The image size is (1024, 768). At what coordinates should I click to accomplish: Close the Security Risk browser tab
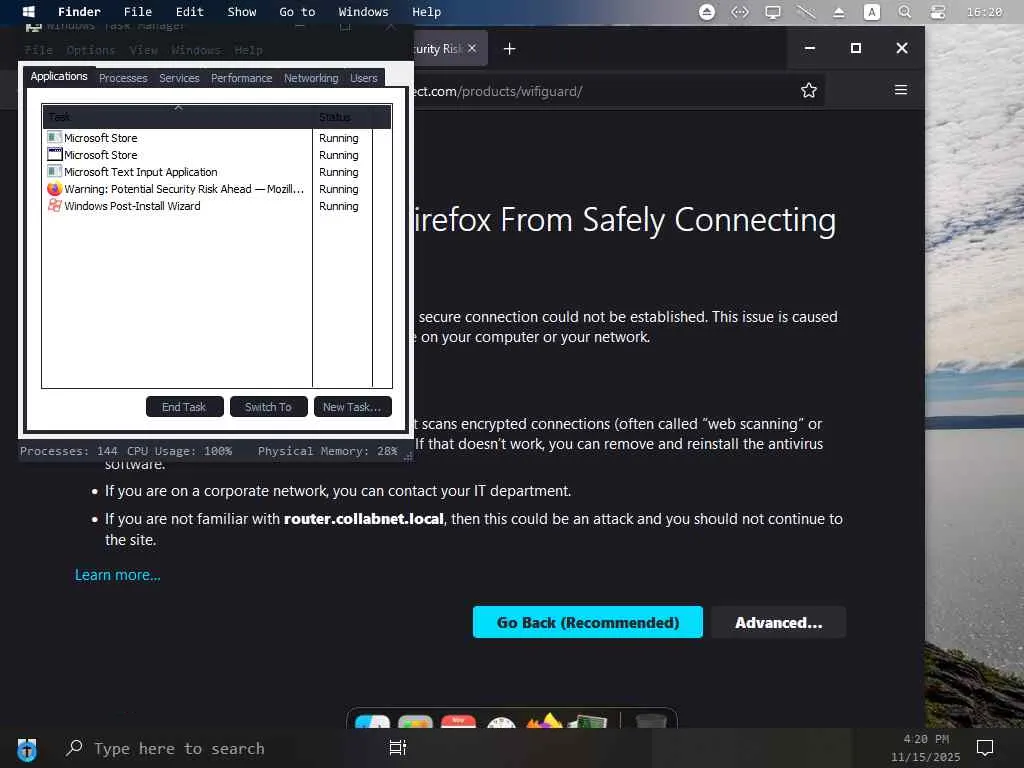click(472, 48)
